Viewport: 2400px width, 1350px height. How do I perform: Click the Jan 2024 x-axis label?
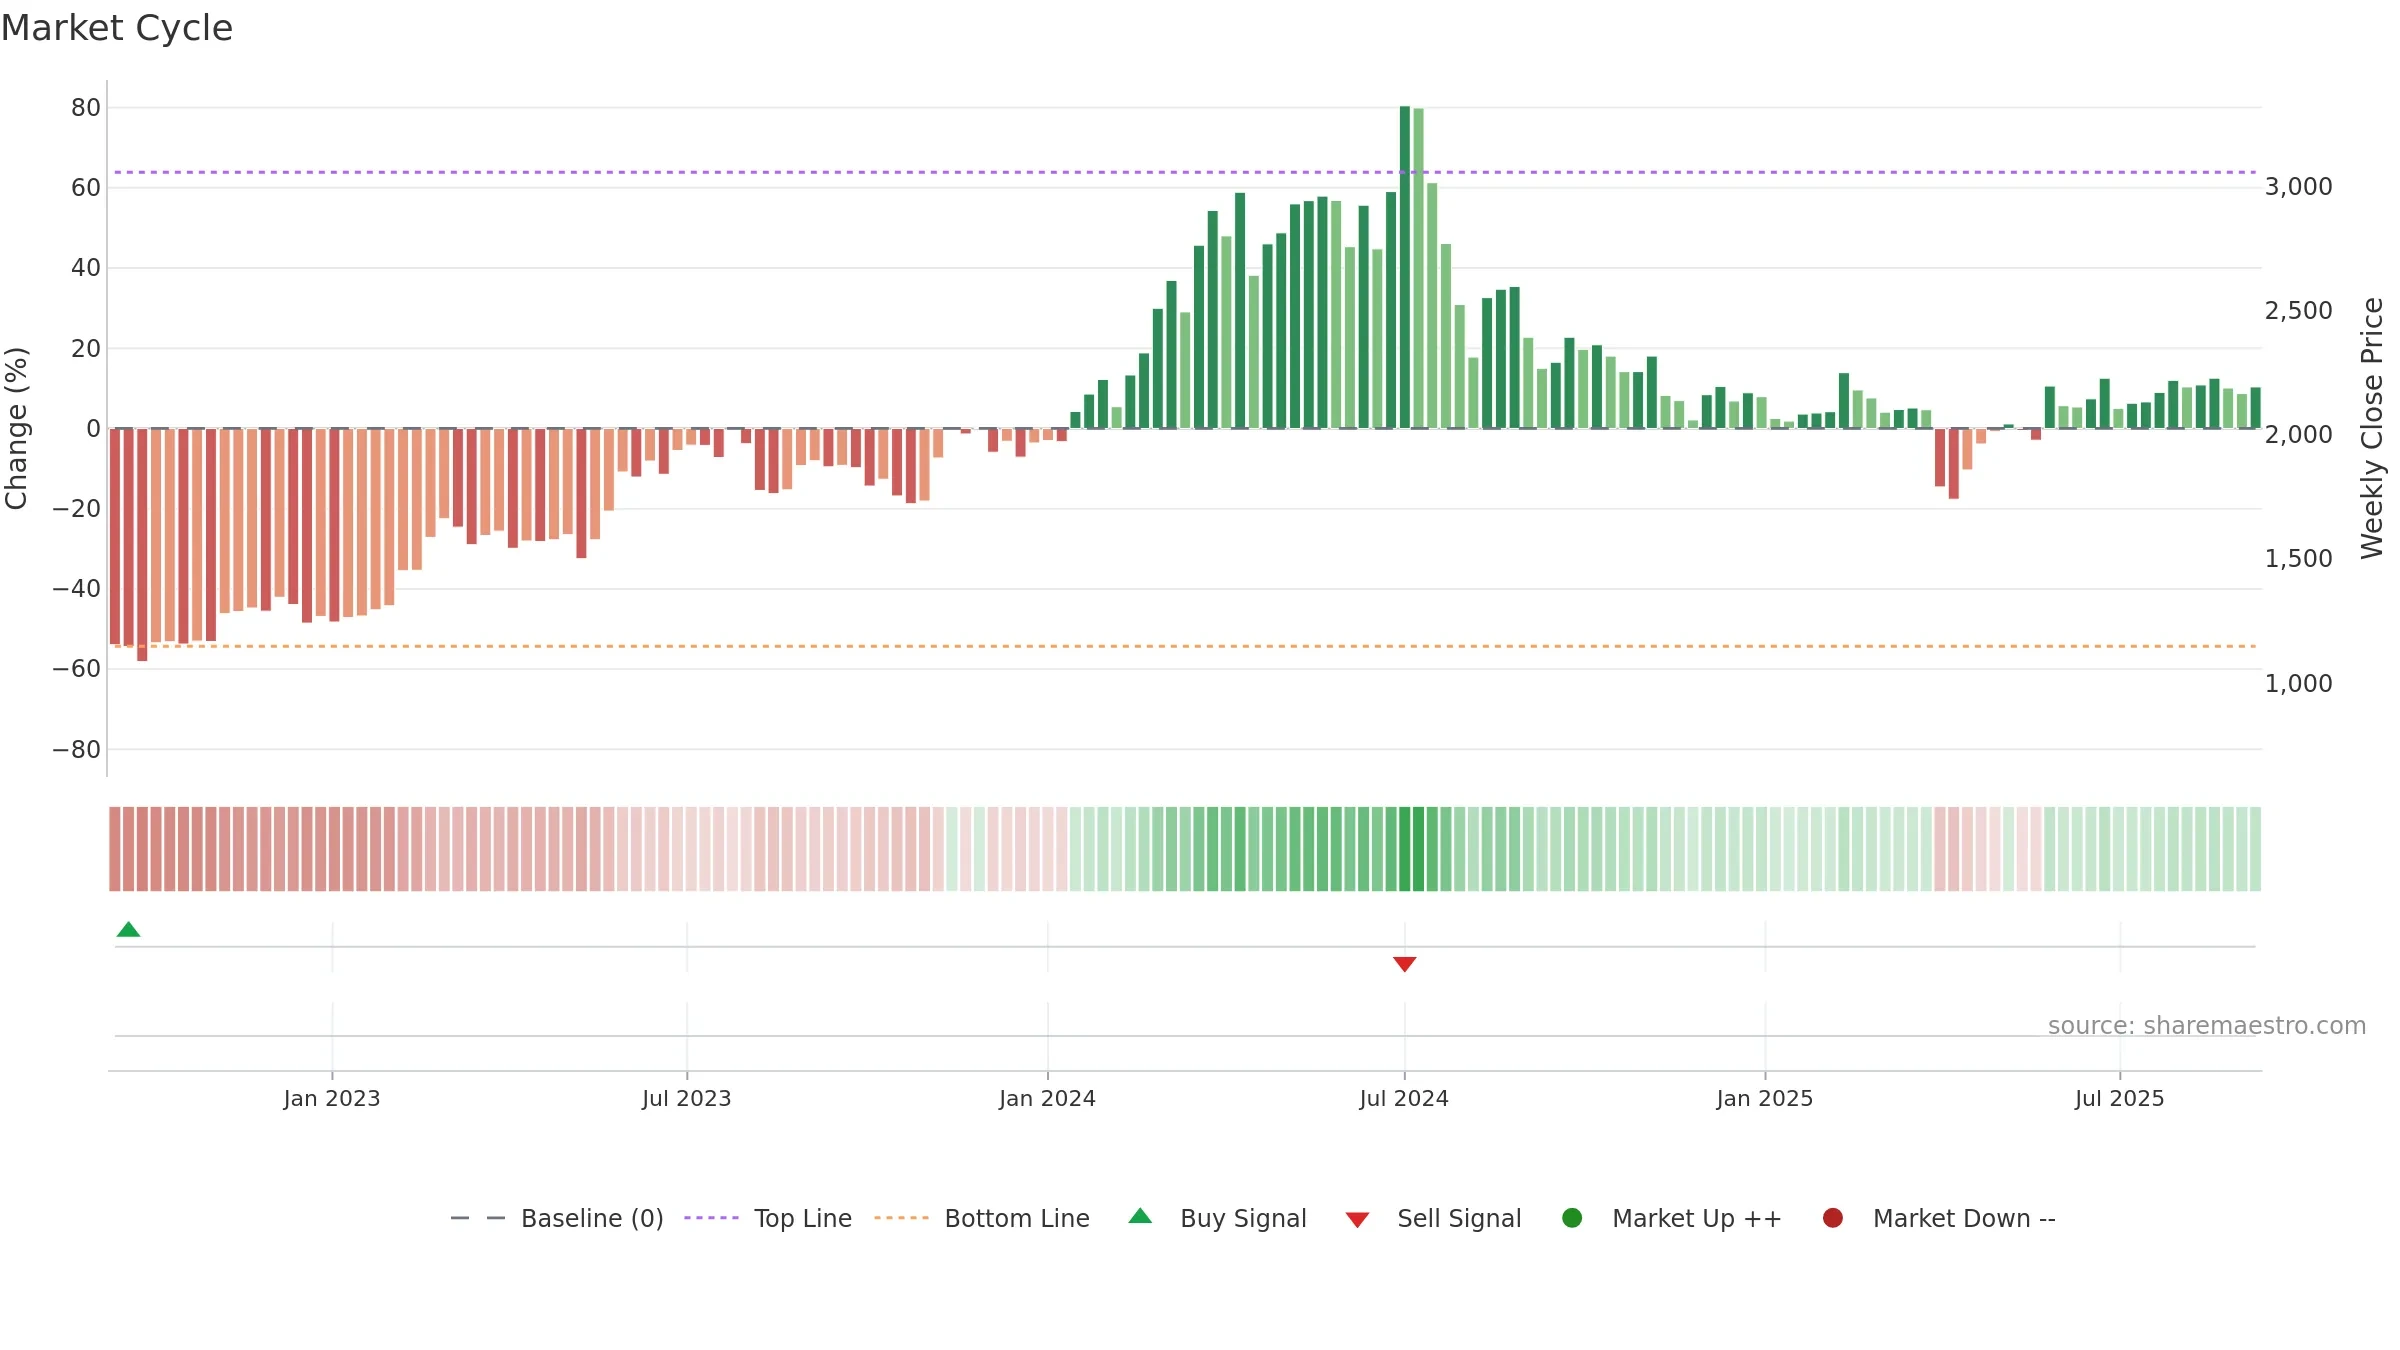pos(1048,1099)
